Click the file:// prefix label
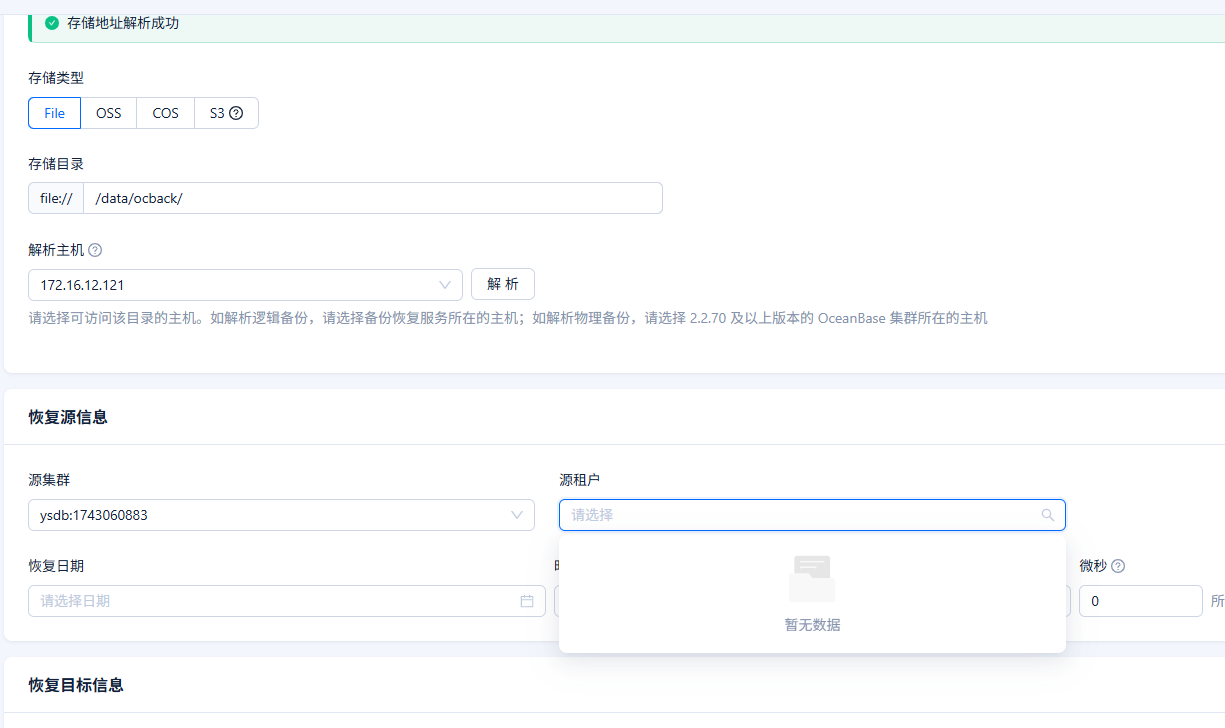This screenshot has width=1225, height=728. (56, 198)
